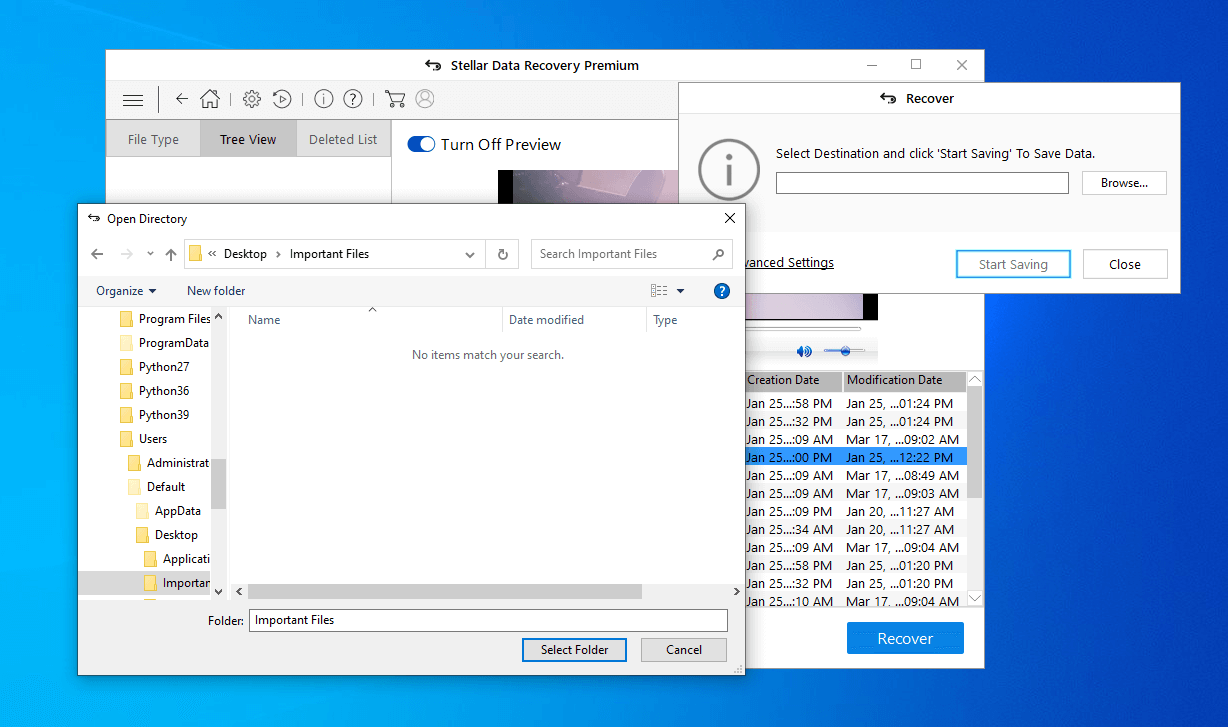Mute the preview volume speaker icon
The height and width of the screenshot is (727, 1228).
[804, 351]
